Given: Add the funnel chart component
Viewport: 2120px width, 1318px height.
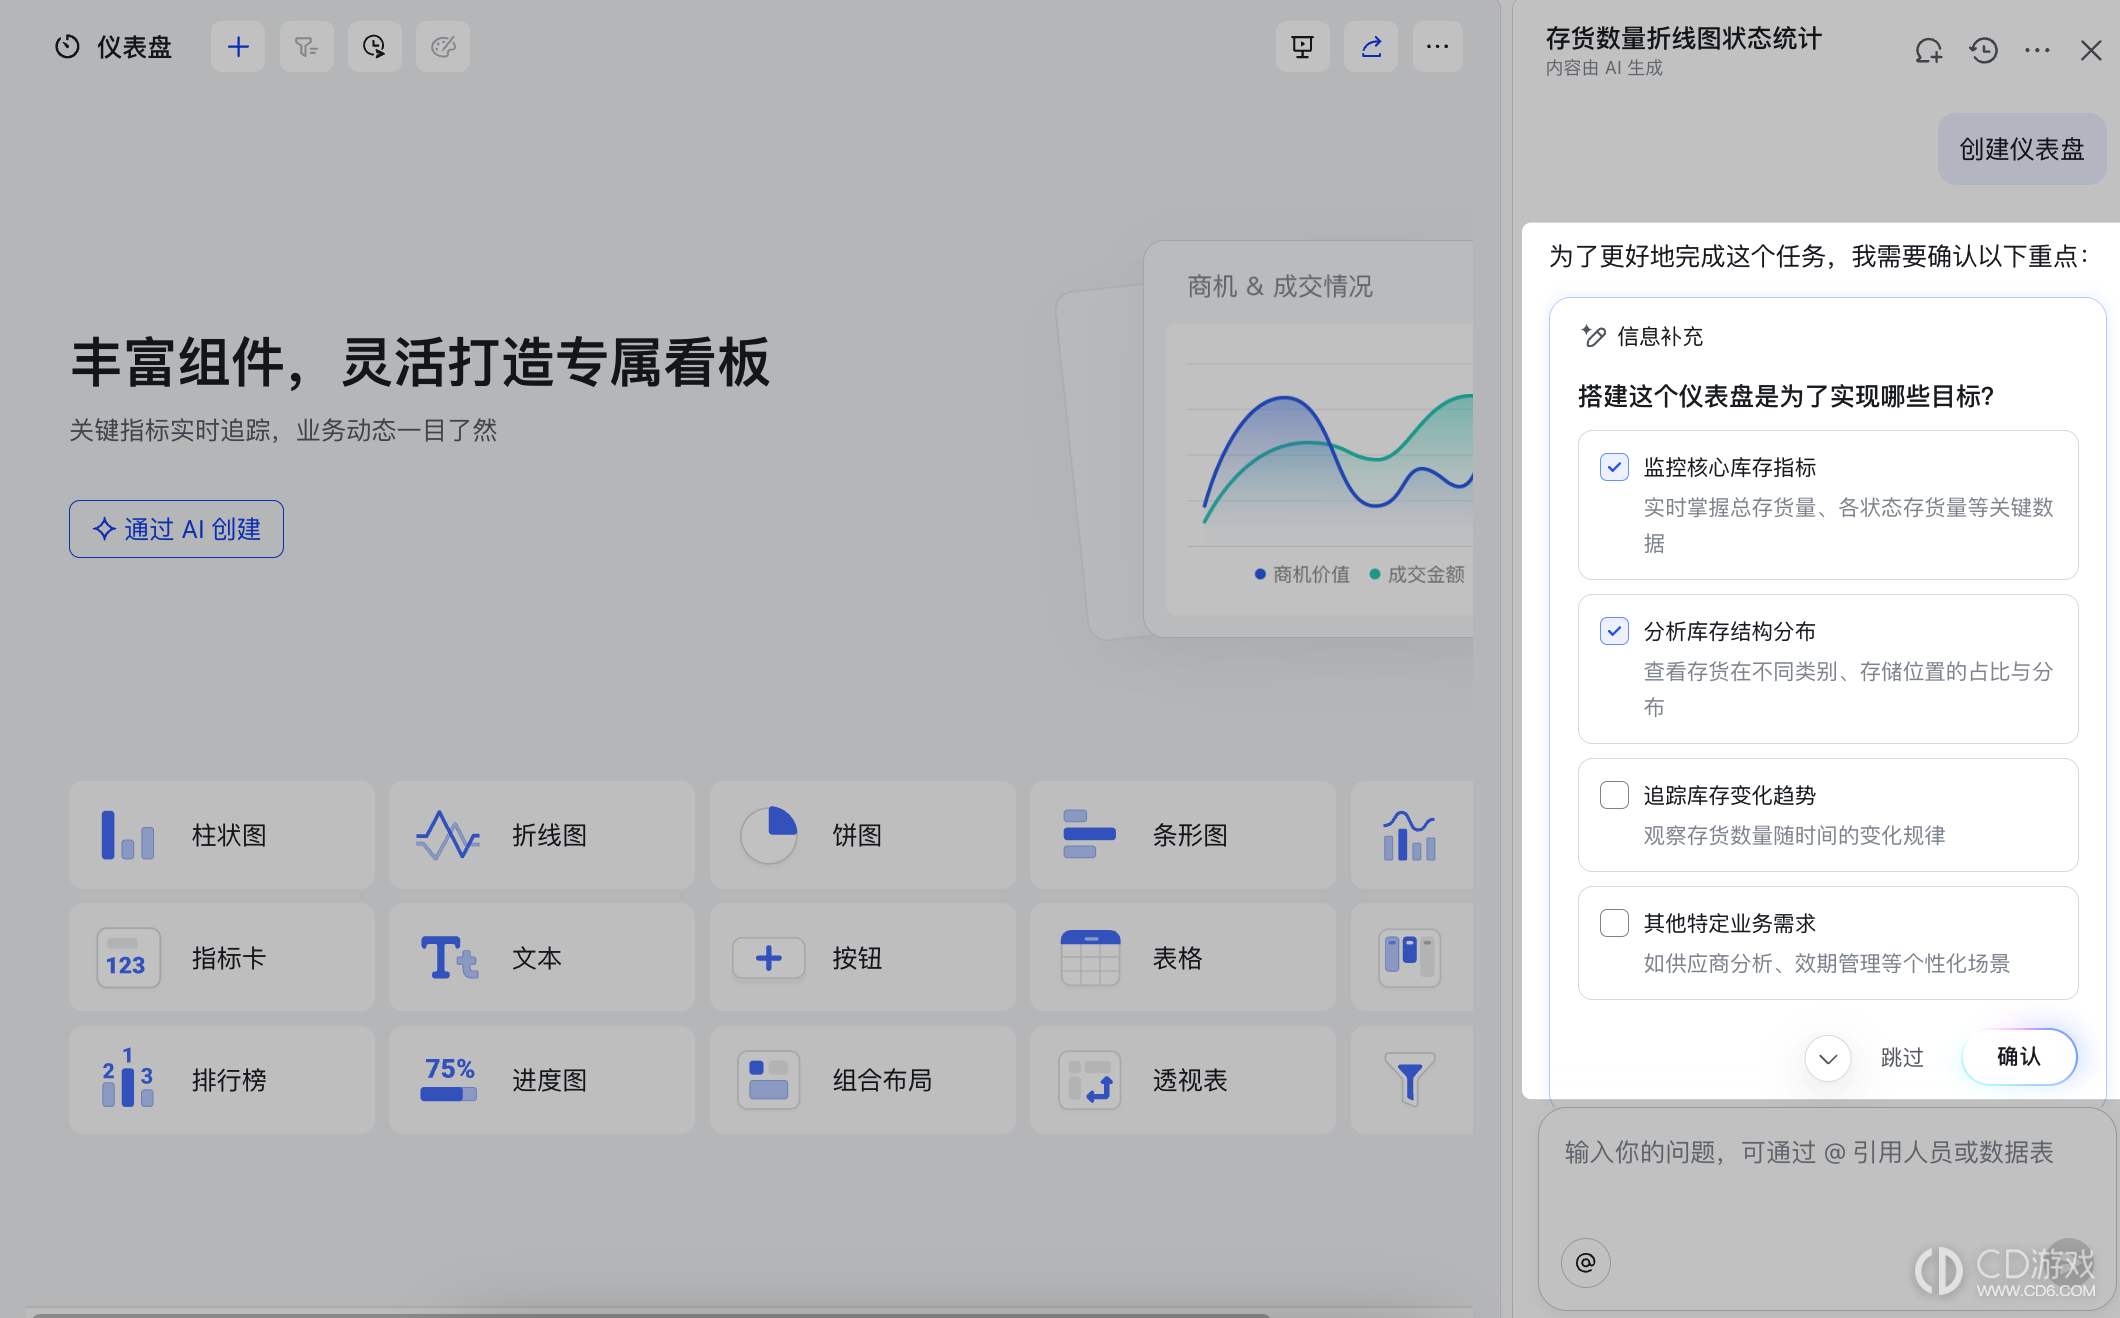Looking at the screenshot, I should (x=1411, y=1080).
